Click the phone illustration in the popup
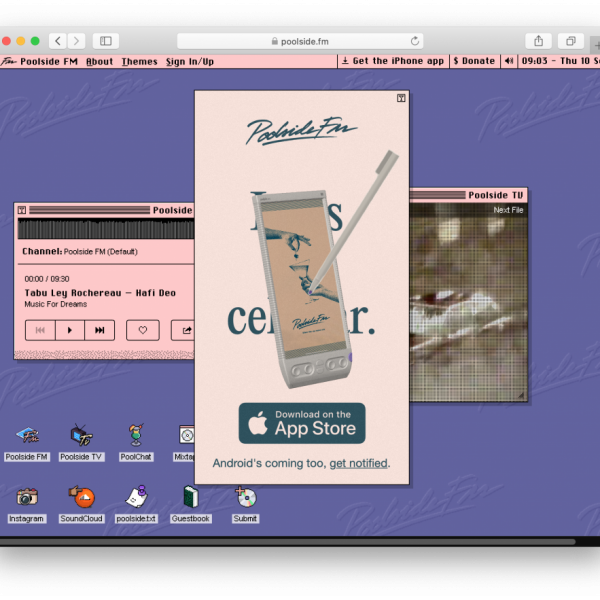This screenshot has height=600, width=600. point(302,289)
